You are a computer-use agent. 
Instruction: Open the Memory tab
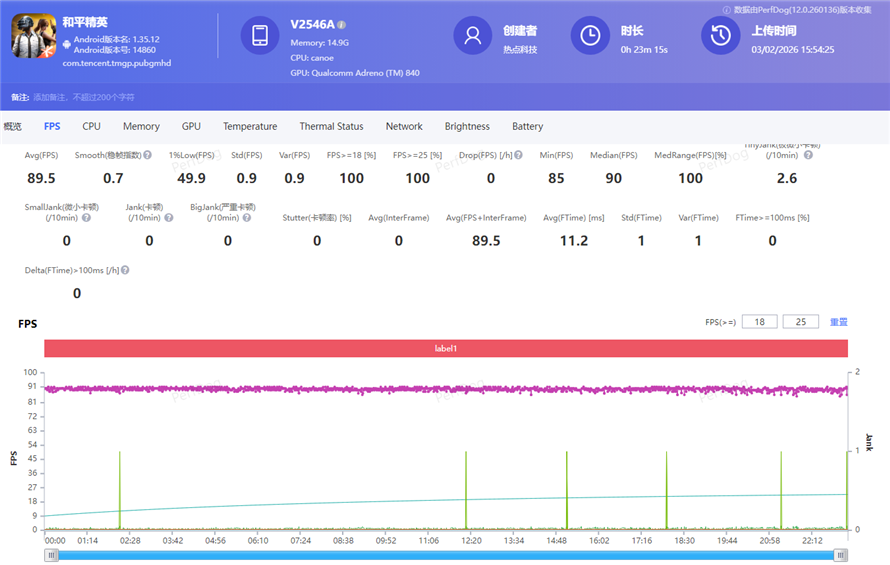141,127
